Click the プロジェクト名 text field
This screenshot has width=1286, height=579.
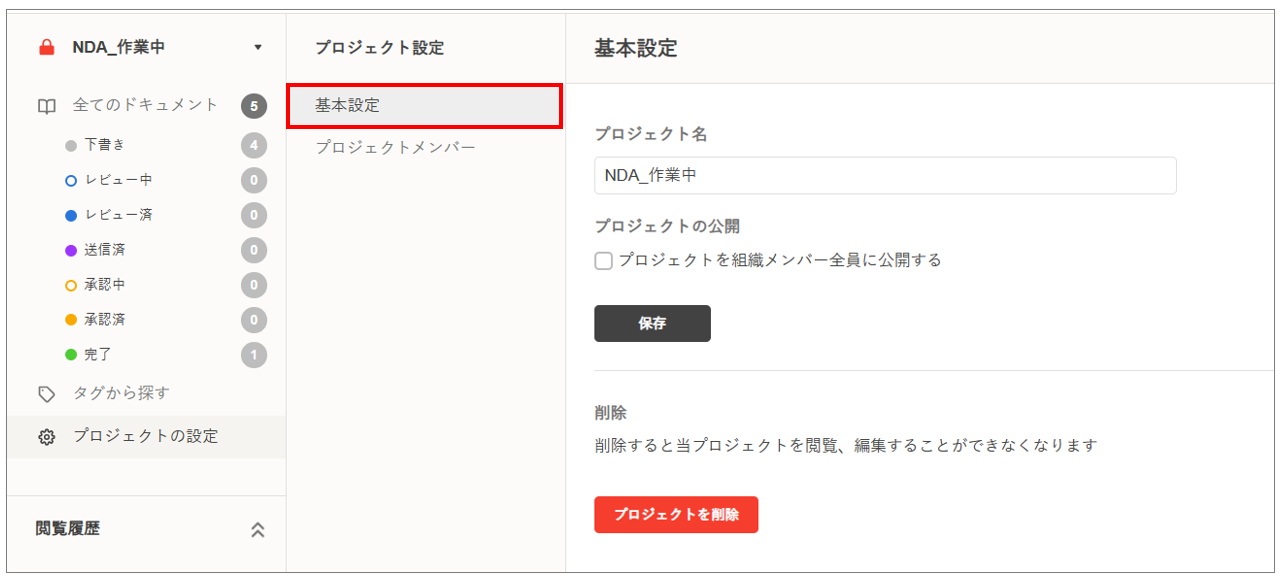click(x=884, y=175)
